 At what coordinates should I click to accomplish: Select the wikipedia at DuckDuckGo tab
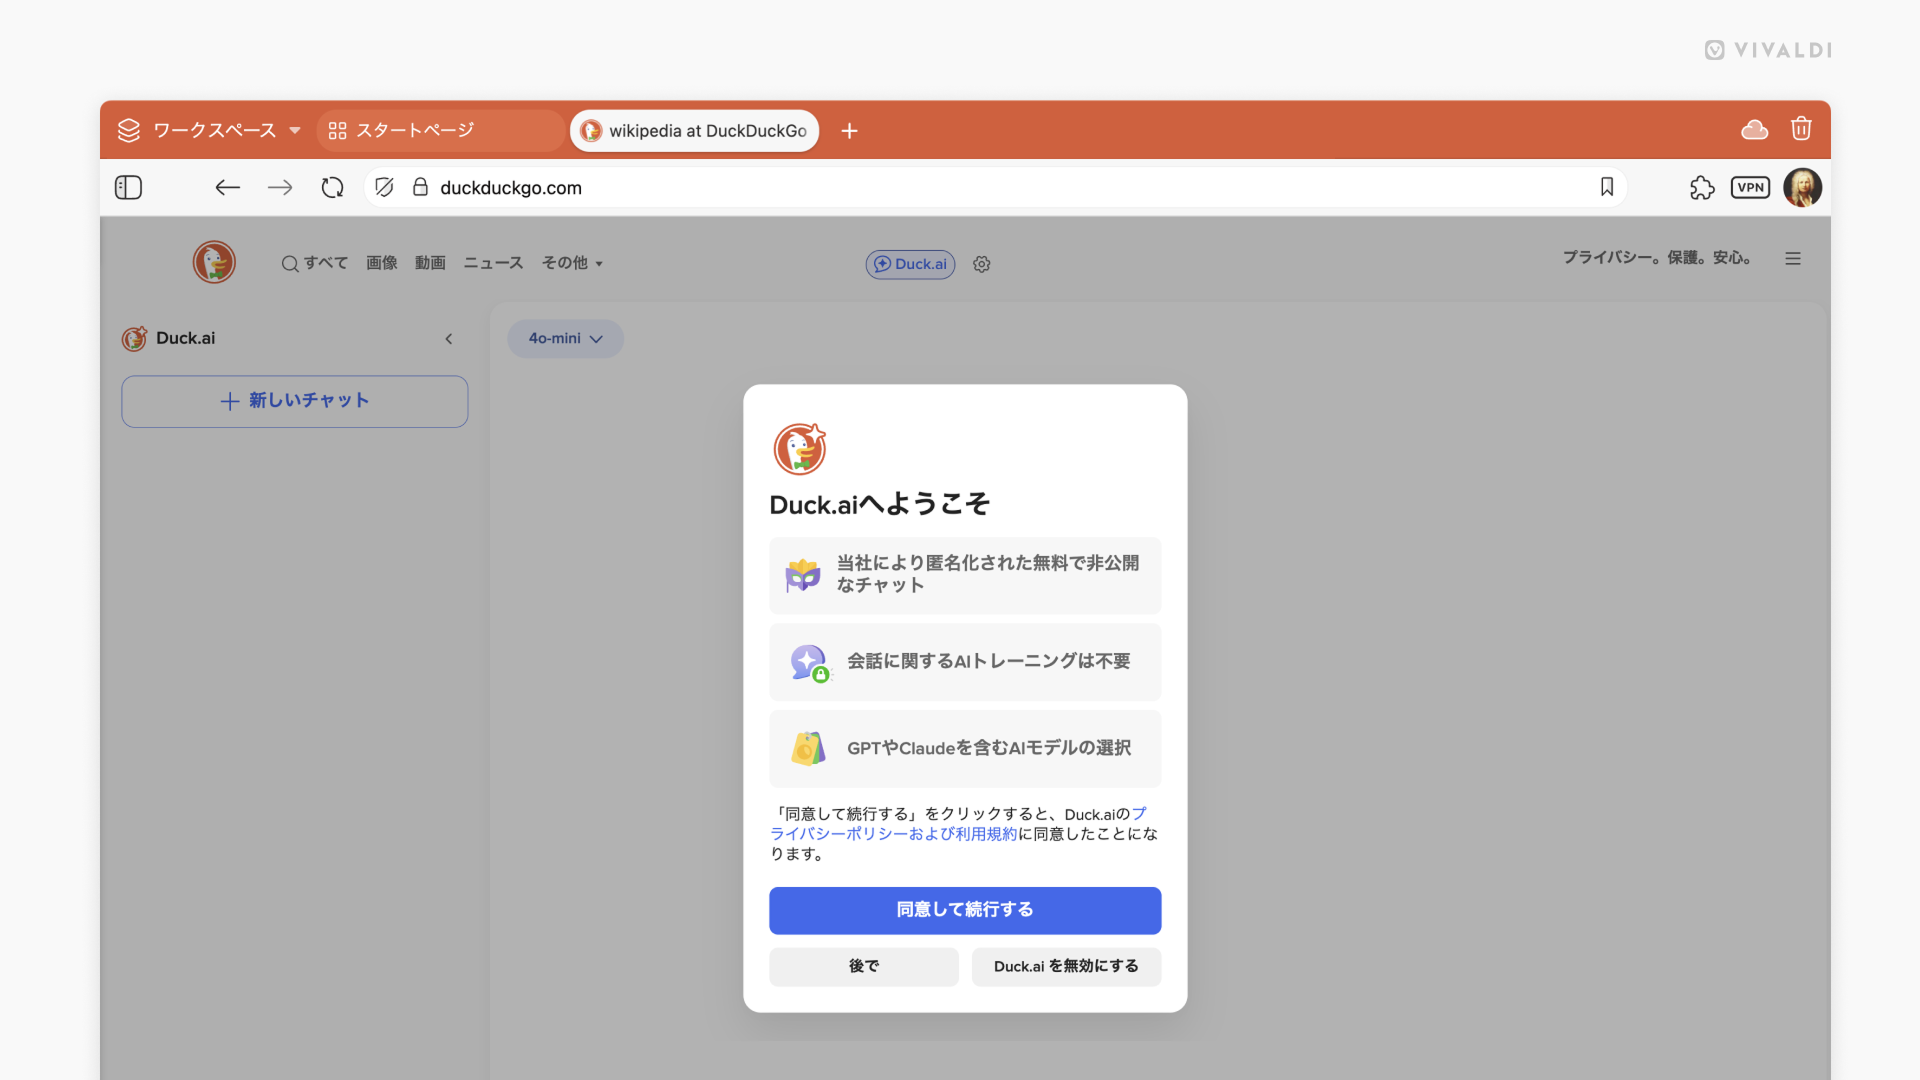695,131
